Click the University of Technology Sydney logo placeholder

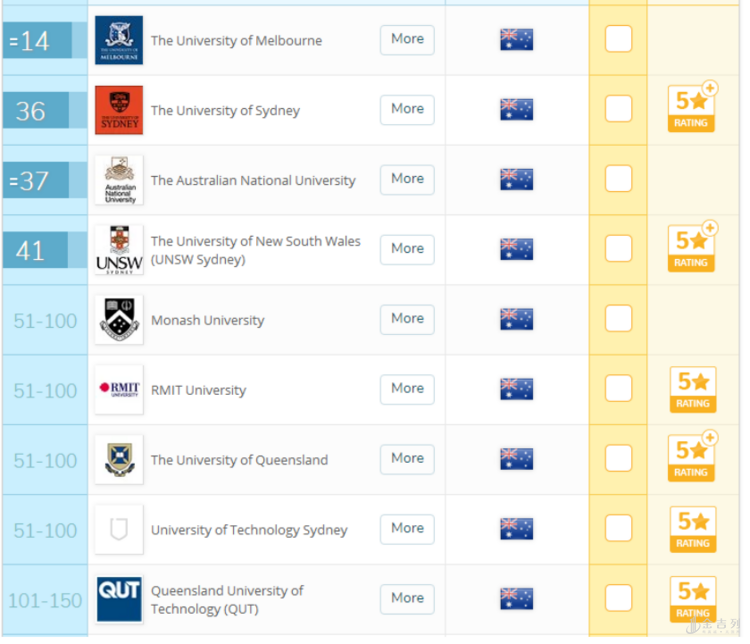[x=119, y=529]
